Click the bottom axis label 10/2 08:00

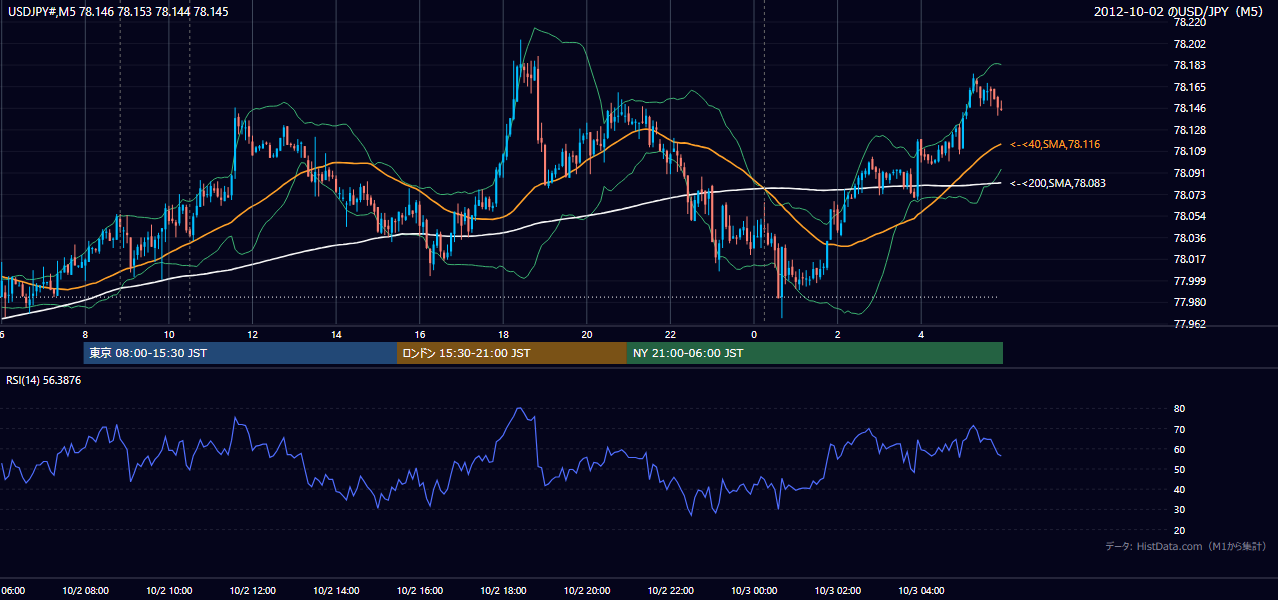click(x=85, y=590)
